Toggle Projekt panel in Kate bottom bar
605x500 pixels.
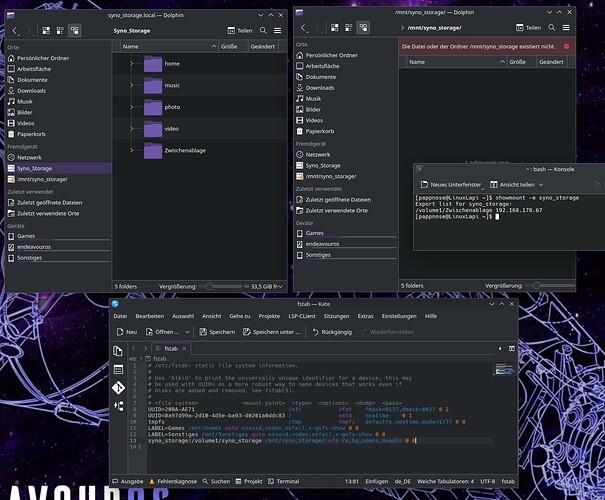click(249, 481)
